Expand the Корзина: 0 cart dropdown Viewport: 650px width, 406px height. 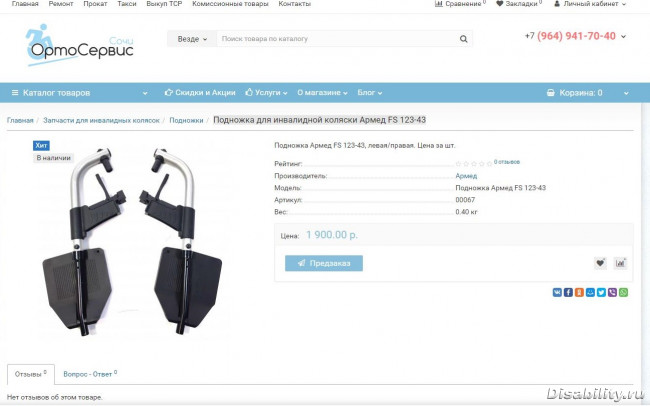pyautogui.click(x=588, y=92)
